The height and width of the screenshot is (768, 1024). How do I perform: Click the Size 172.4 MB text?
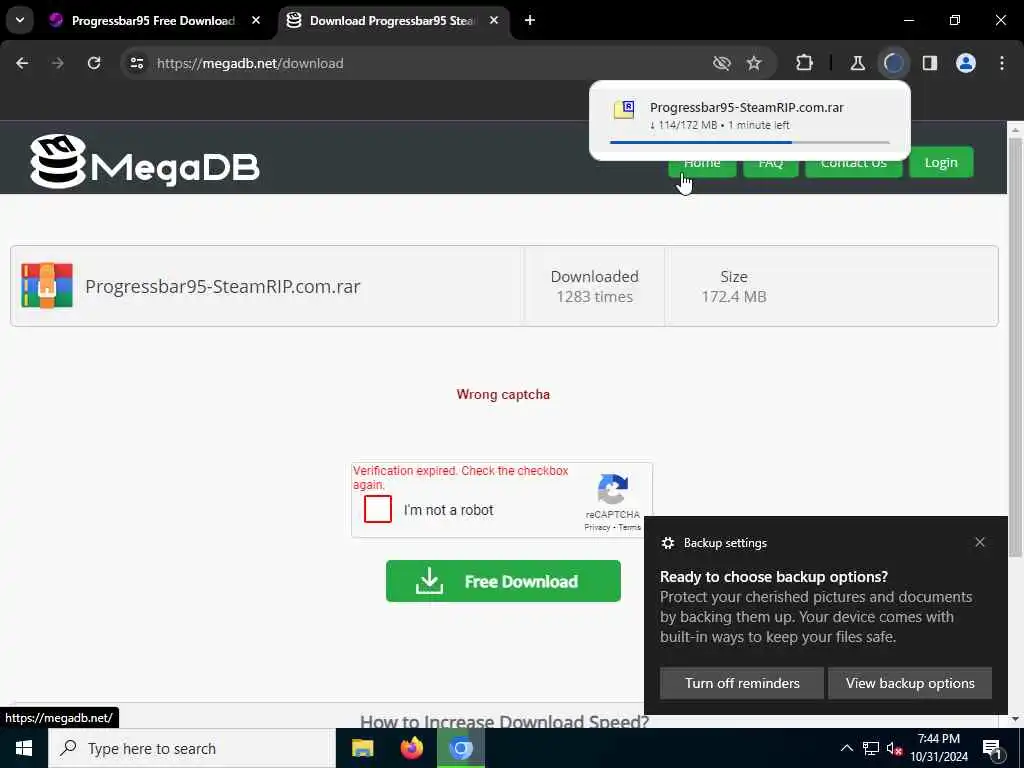pos(734,286)
